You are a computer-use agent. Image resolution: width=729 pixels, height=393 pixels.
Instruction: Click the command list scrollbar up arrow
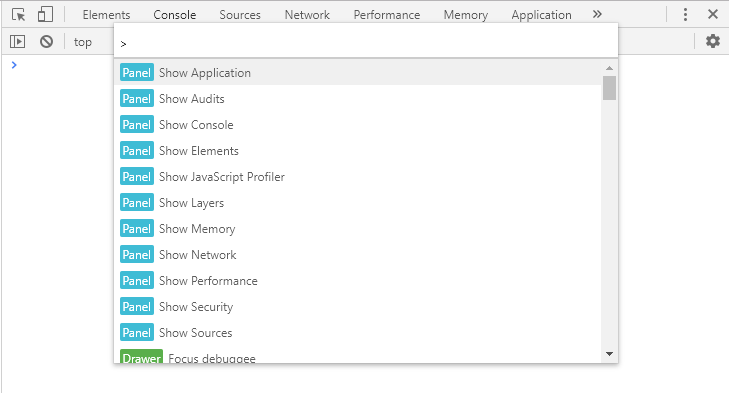609,68
